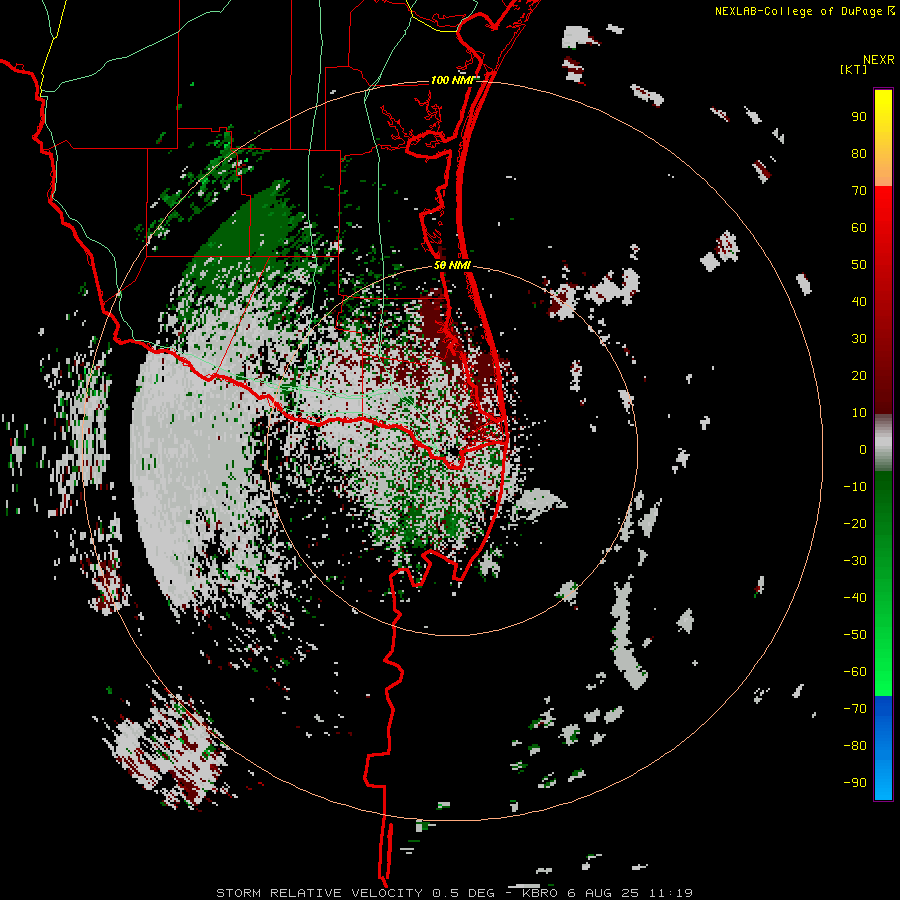Click the 70 value on velocity scale
This screenshot has width=900, height=900.
859,191
